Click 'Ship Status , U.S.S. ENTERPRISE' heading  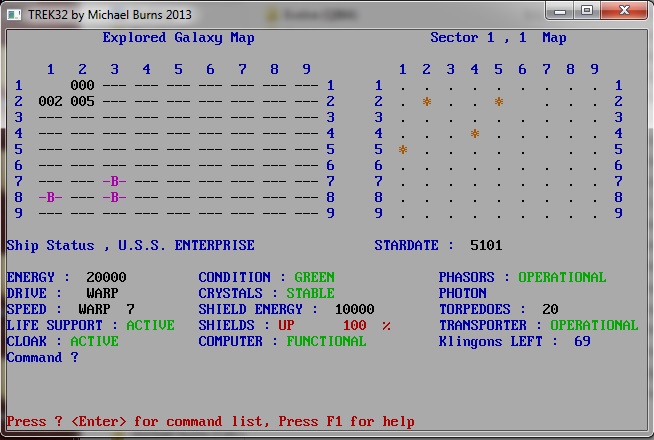pyautogui.click(x=131, y=245)
